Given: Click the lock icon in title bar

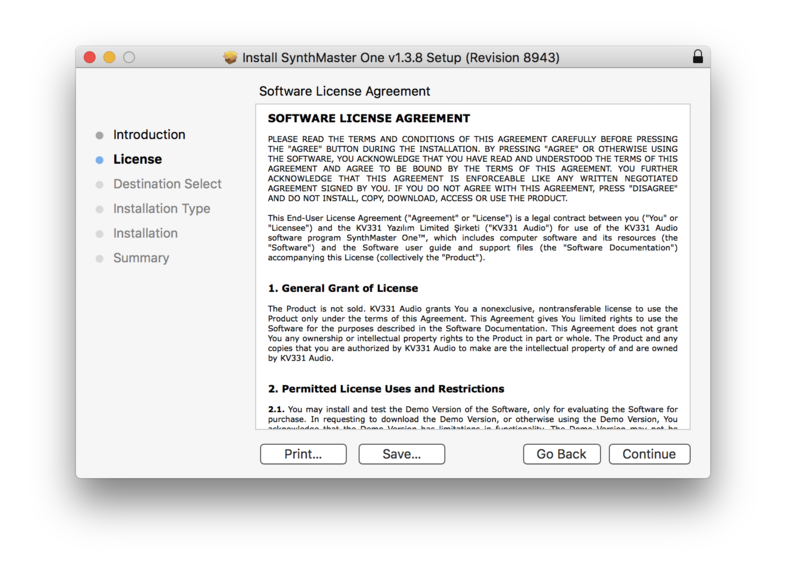Looking at the screenshot, I should pos(697,57).
